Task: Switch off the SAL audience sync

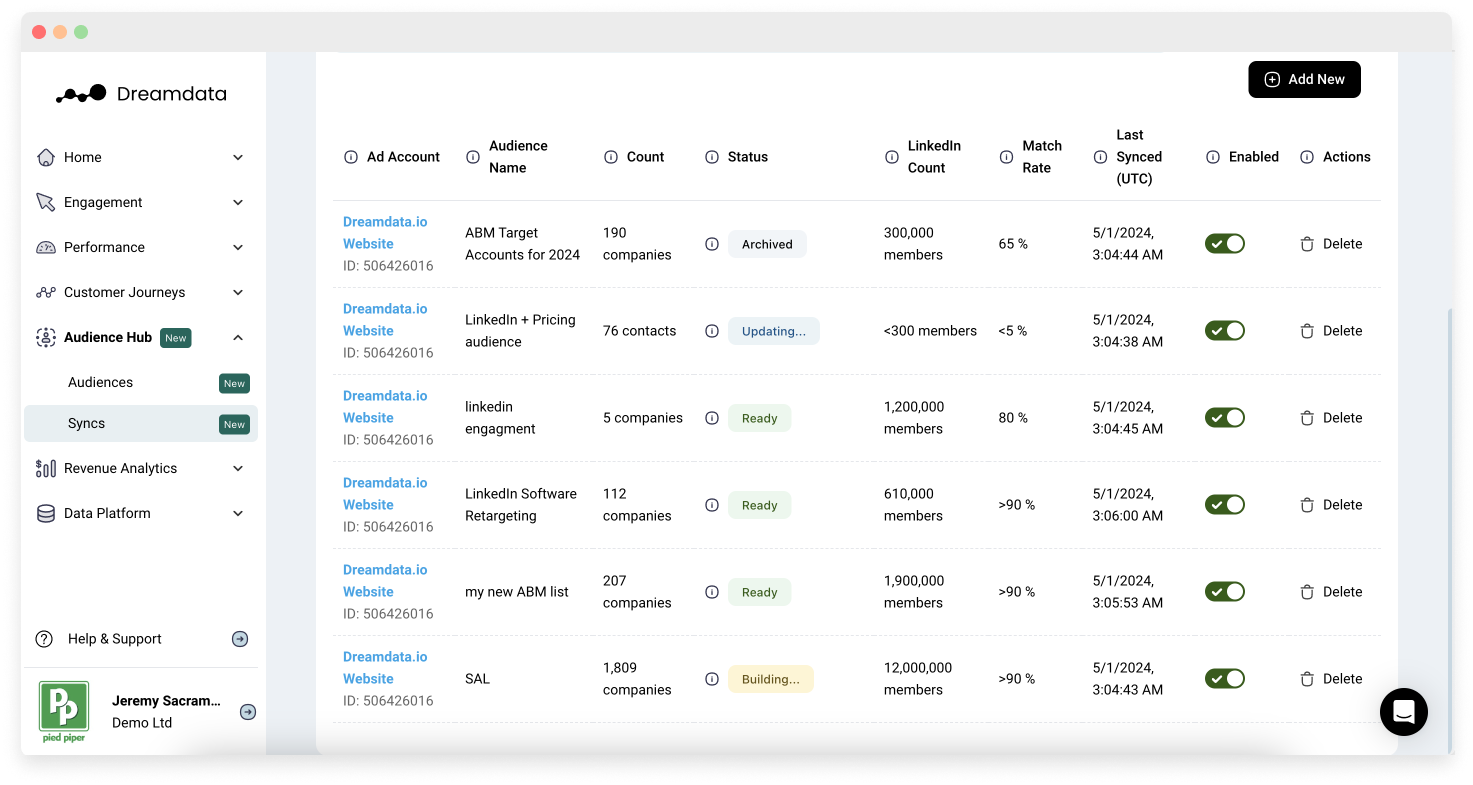Action: click(1225, 679)
